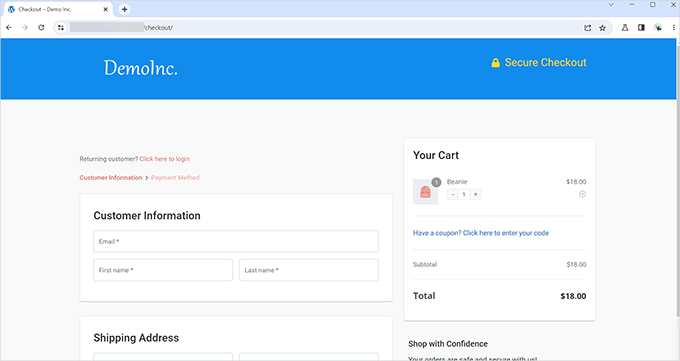The image size is (680, 361).
Task: Click the Secure Checkout padlock icon
Action: (495, 63)
